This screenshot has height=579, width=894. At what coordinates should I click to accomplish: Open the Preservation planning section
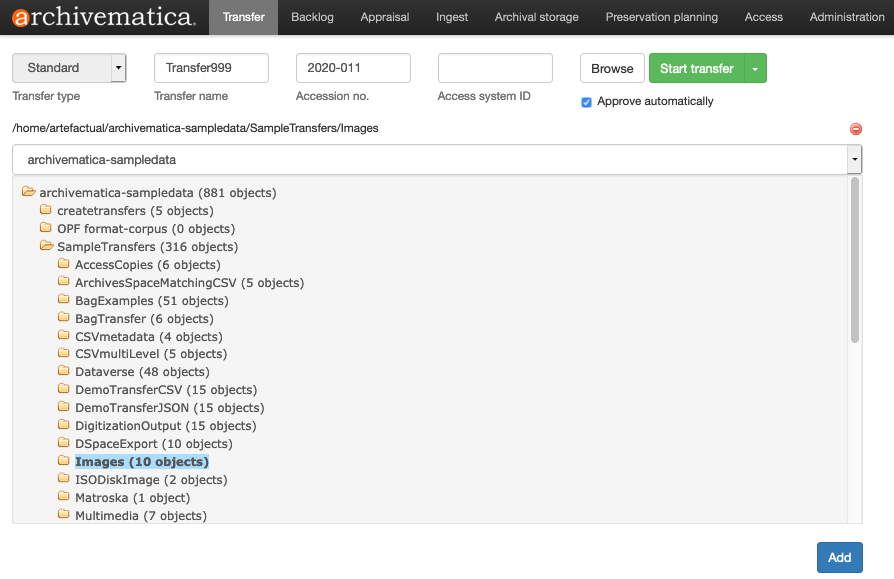[661, 17]
